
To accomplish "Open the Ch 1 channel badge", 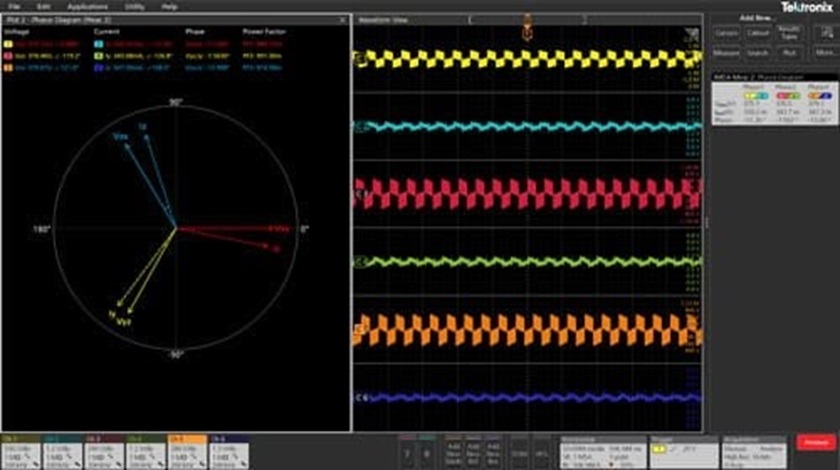I will point(21,453).
